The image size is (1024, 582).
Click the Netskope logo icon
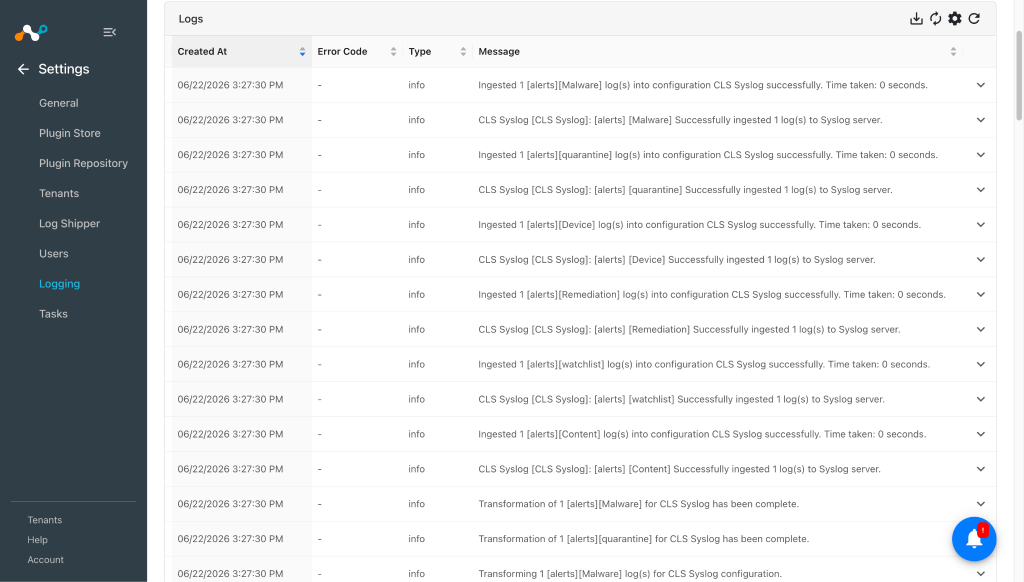coord(31,32)
